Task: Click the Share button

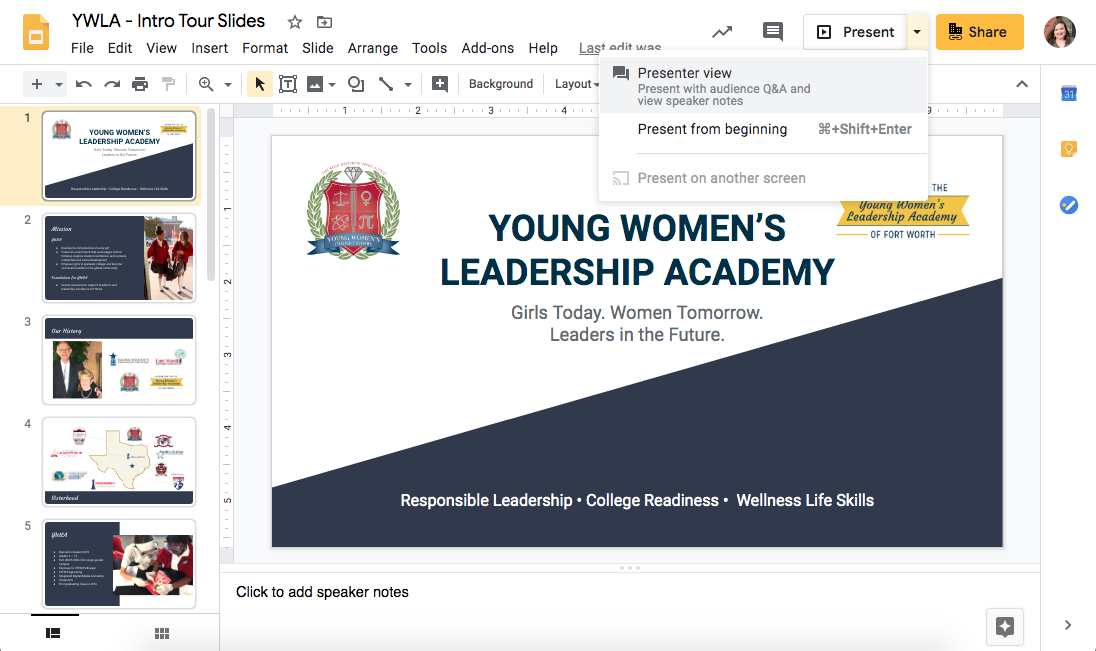Action: point(979,32)
